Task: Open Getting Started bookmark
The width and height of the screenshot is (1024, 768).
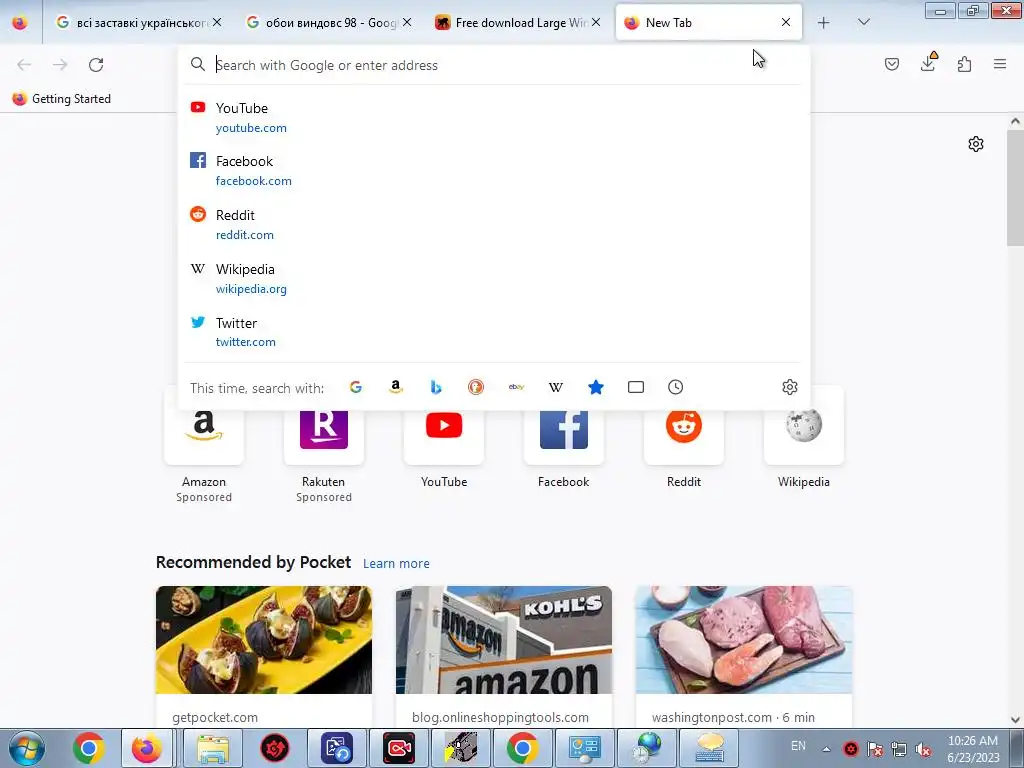Action: tap(62, 99)
